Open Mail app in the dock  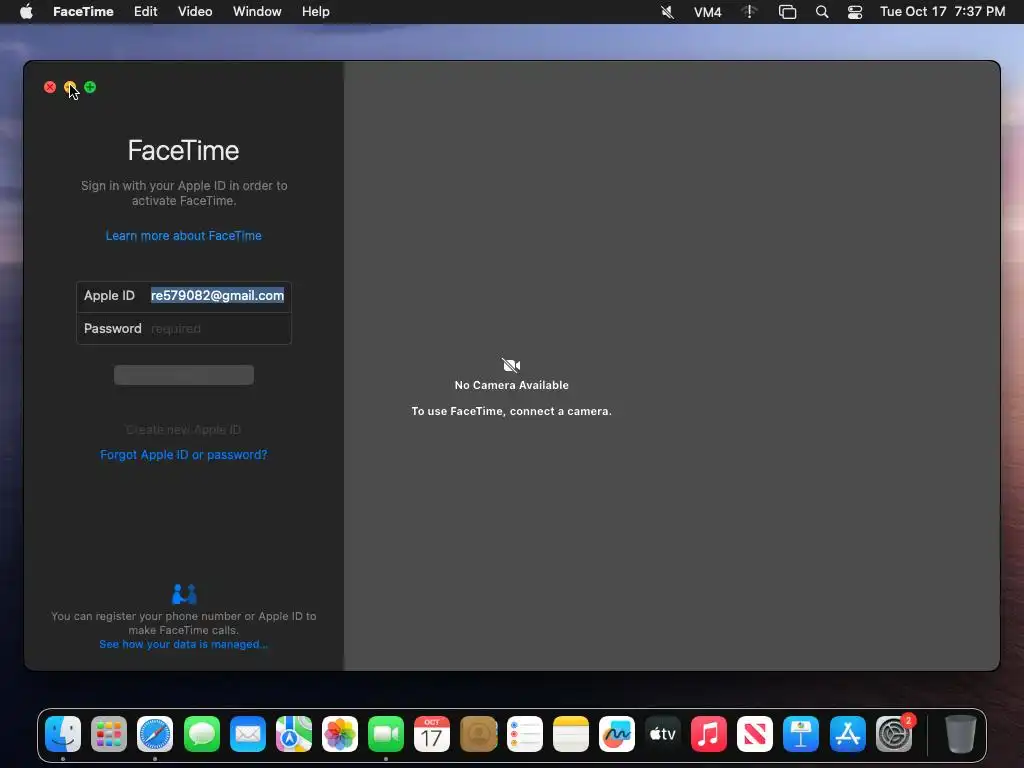click(248, 734)
